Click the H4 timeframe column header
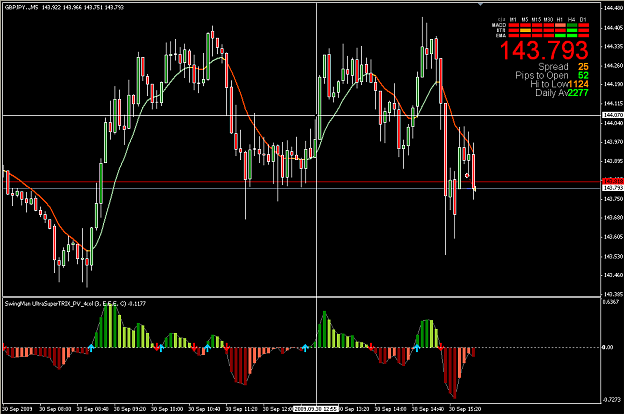The image size is (625, 415). coord(572,20)
